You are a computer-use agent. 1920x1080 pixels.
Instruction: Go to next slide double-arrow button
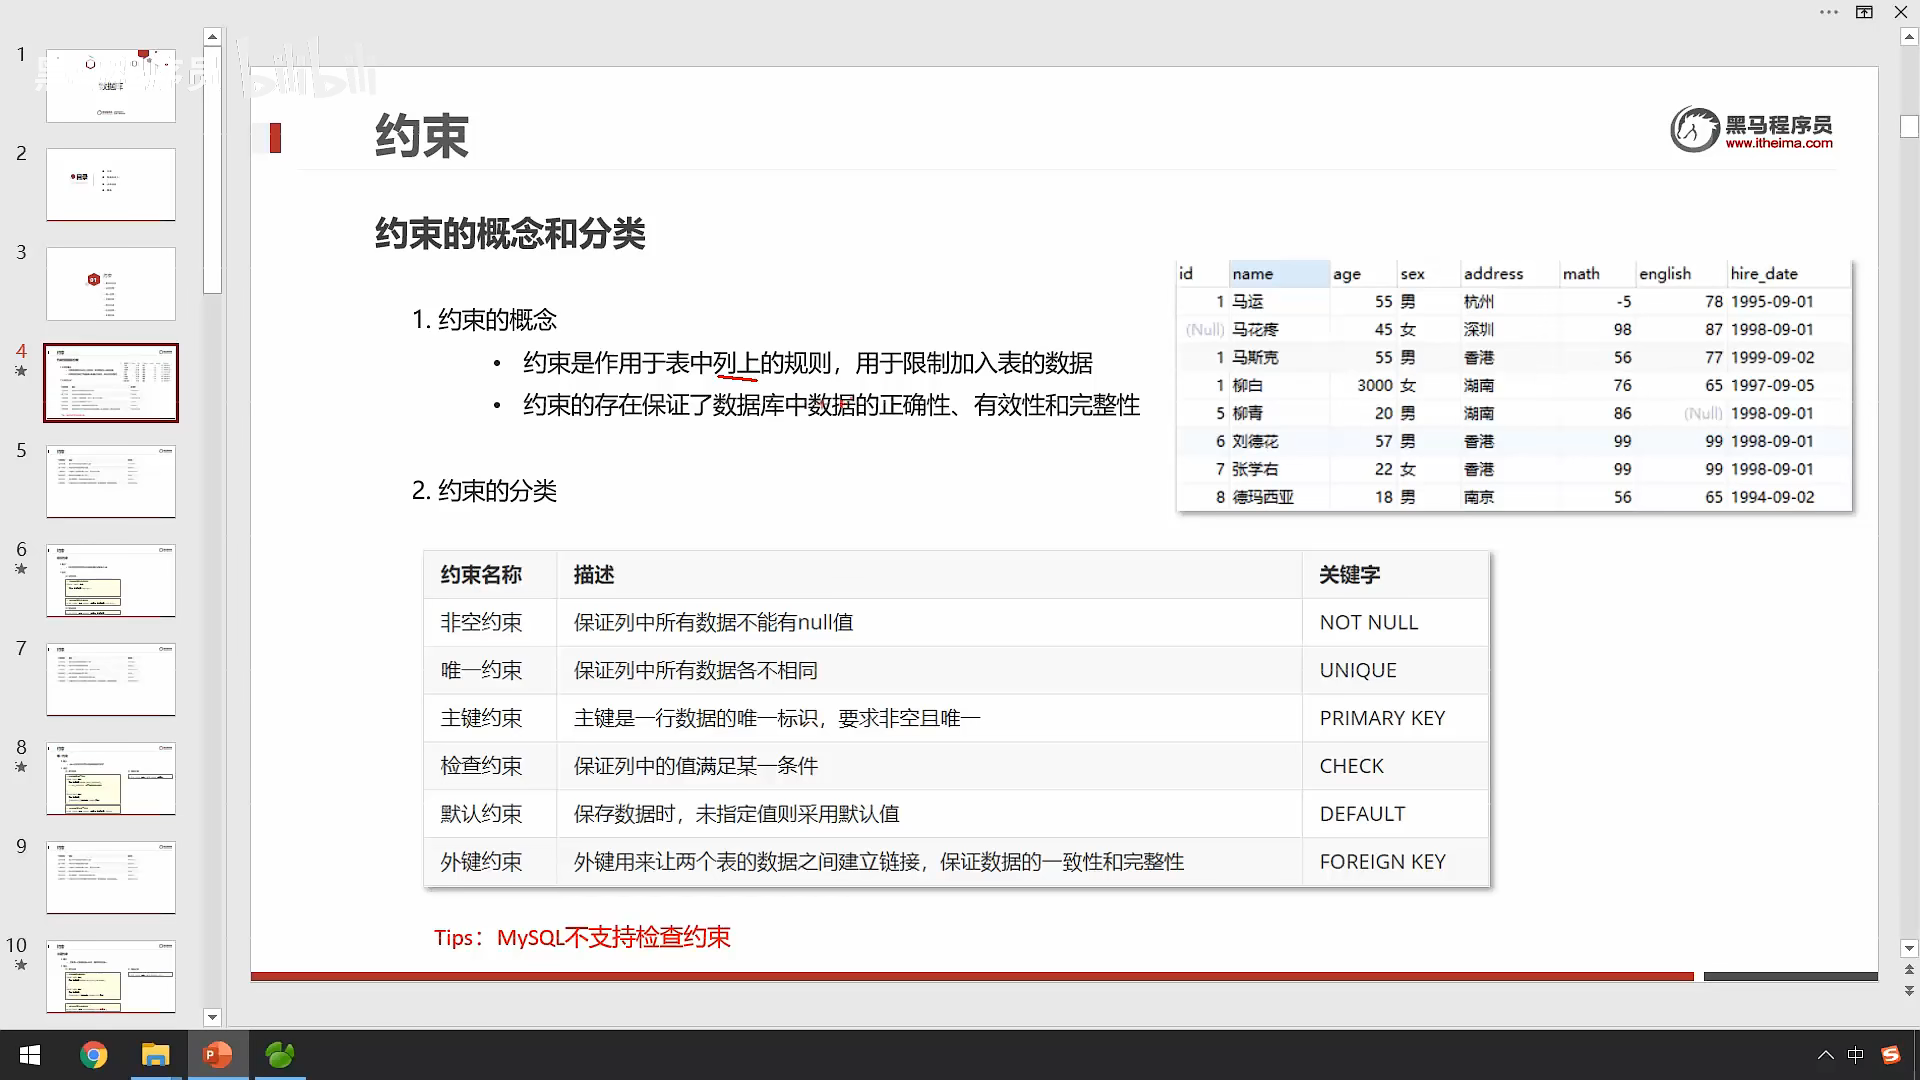1909,990
